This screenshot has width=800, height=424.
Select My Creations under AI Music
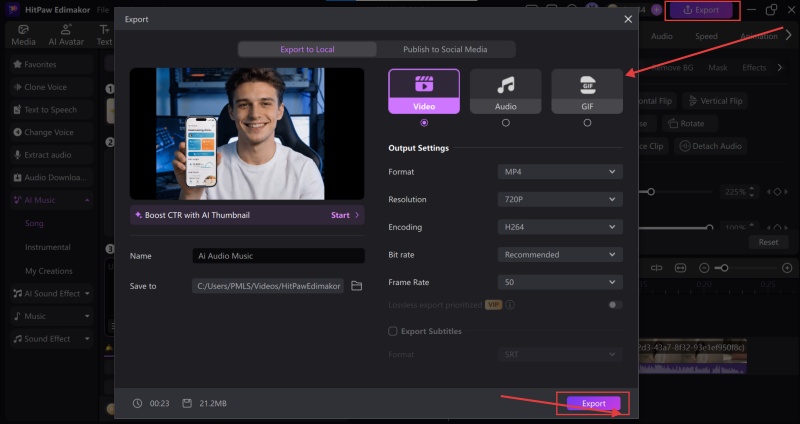point(49,271)
